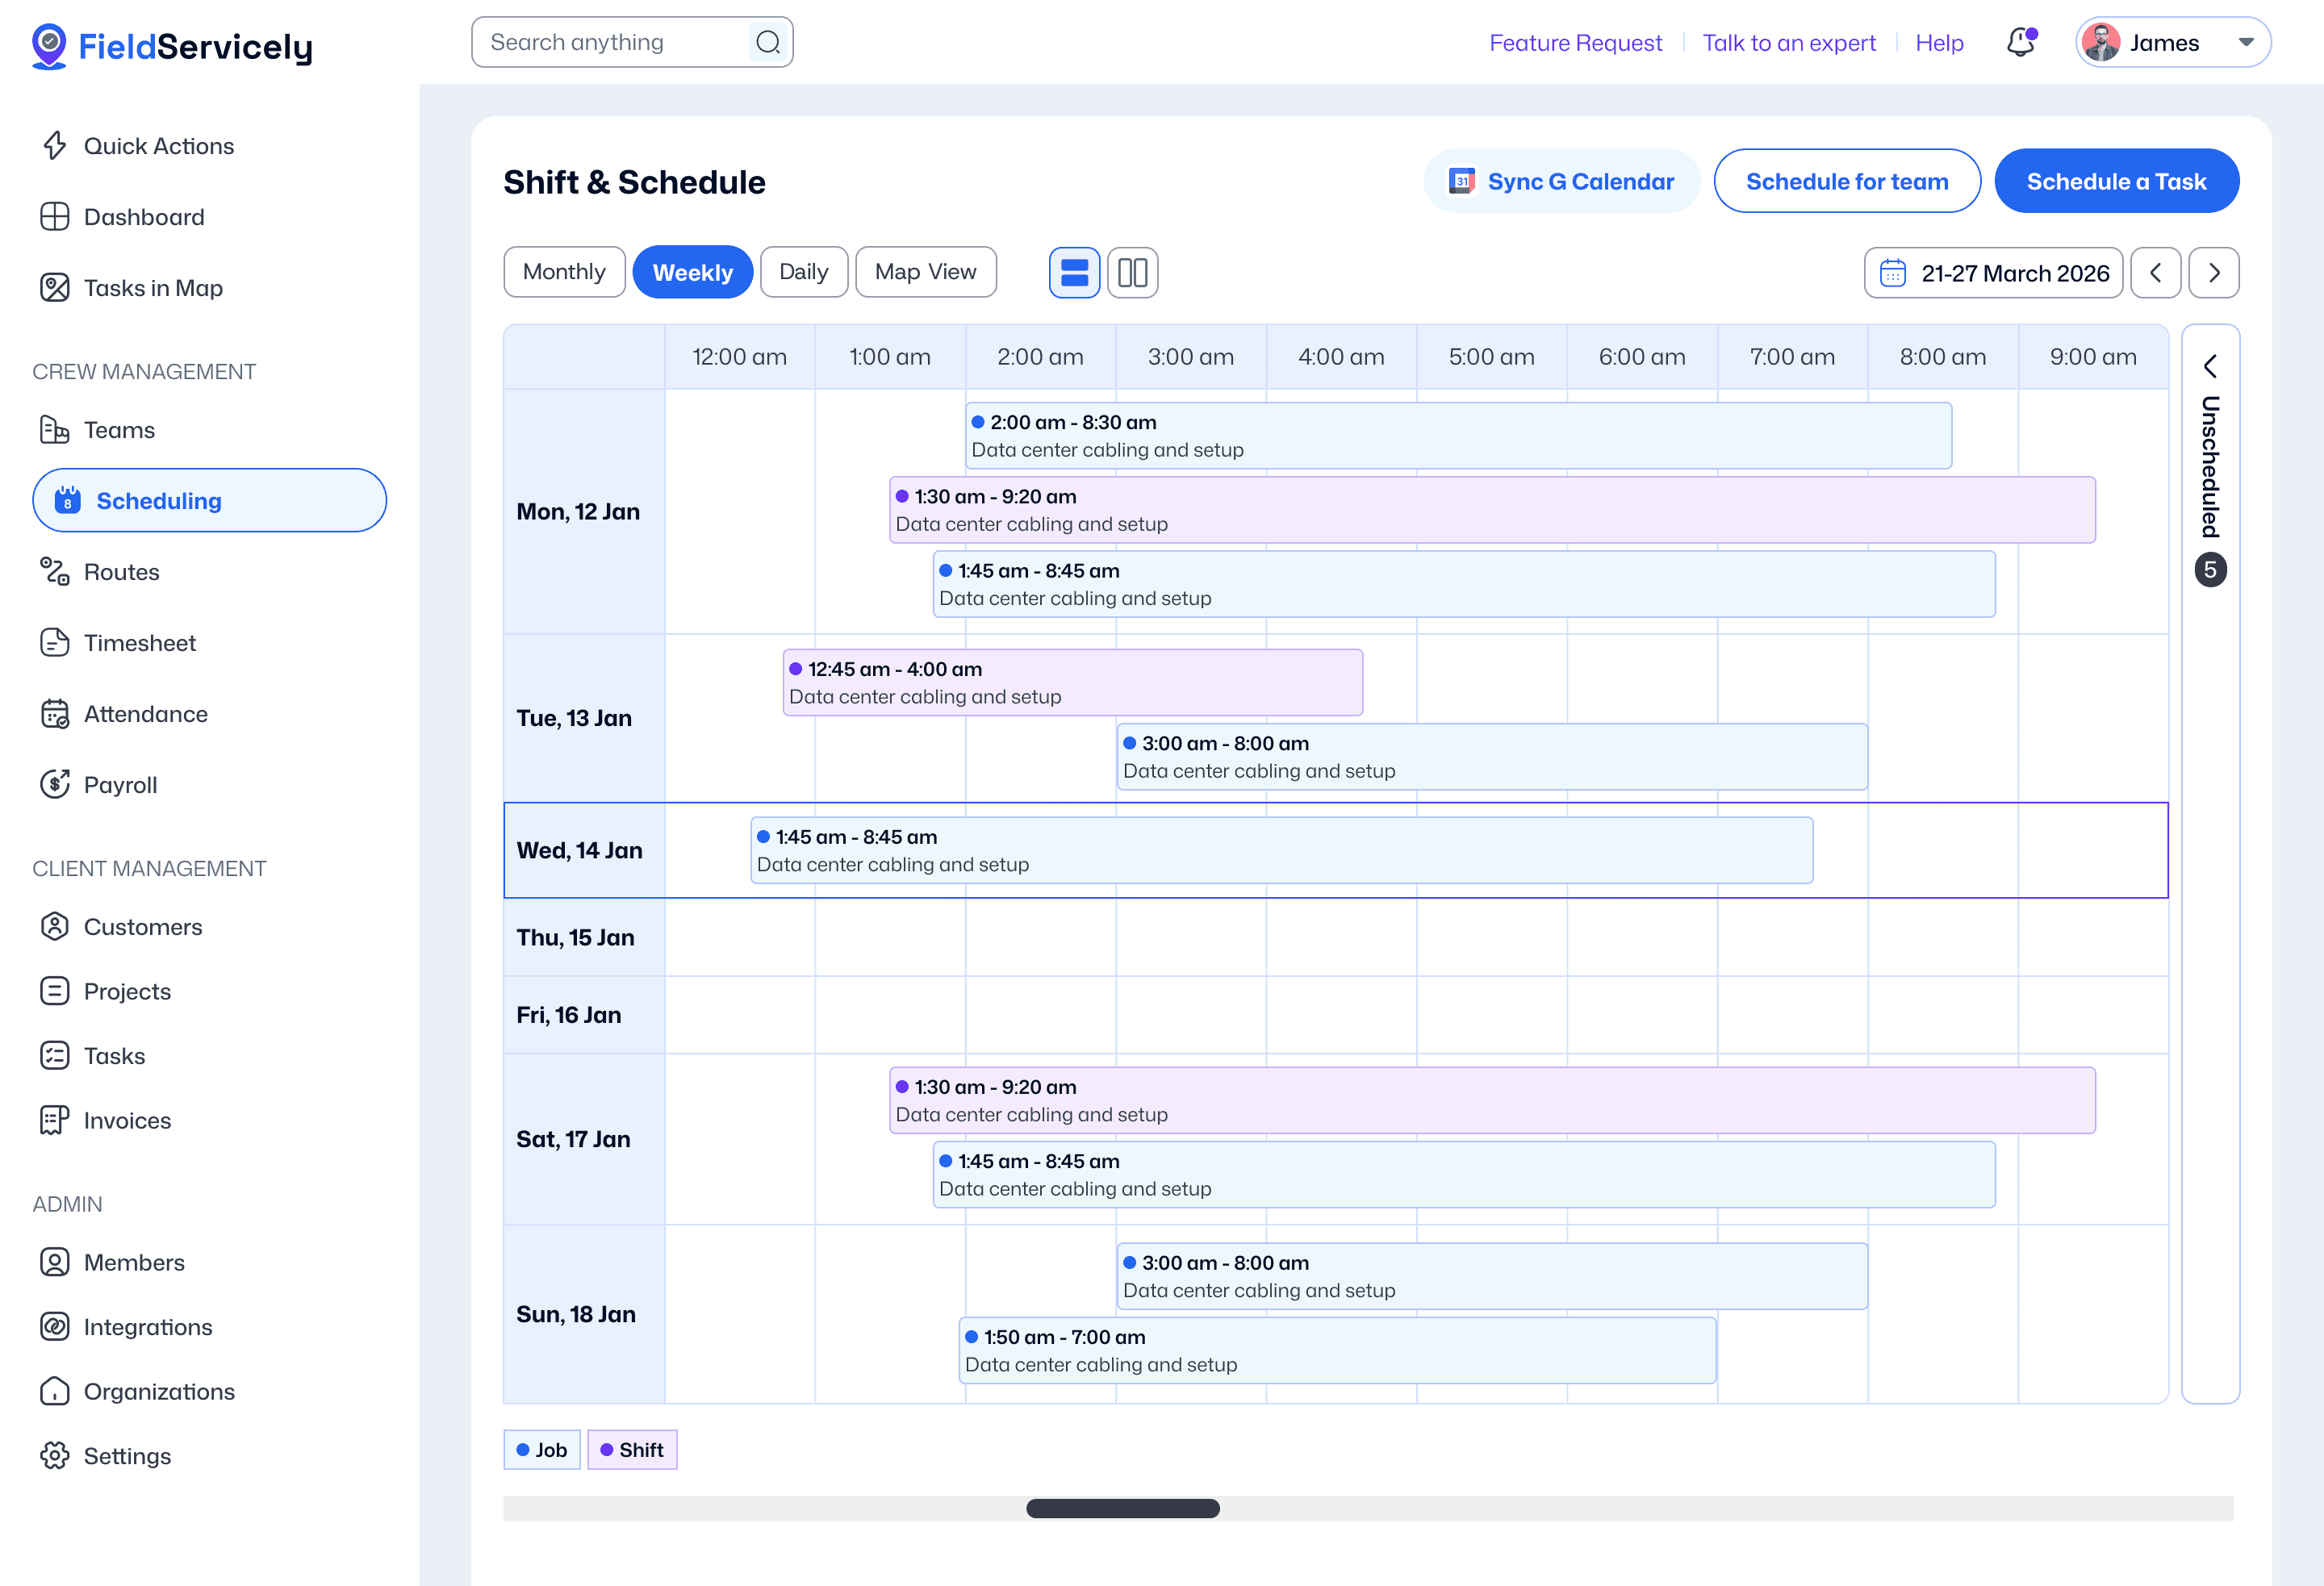This screenshot has width=2324, height=1586.
Task: Open Tasks in Map from sidebar
Action: [x=152, y=288]
